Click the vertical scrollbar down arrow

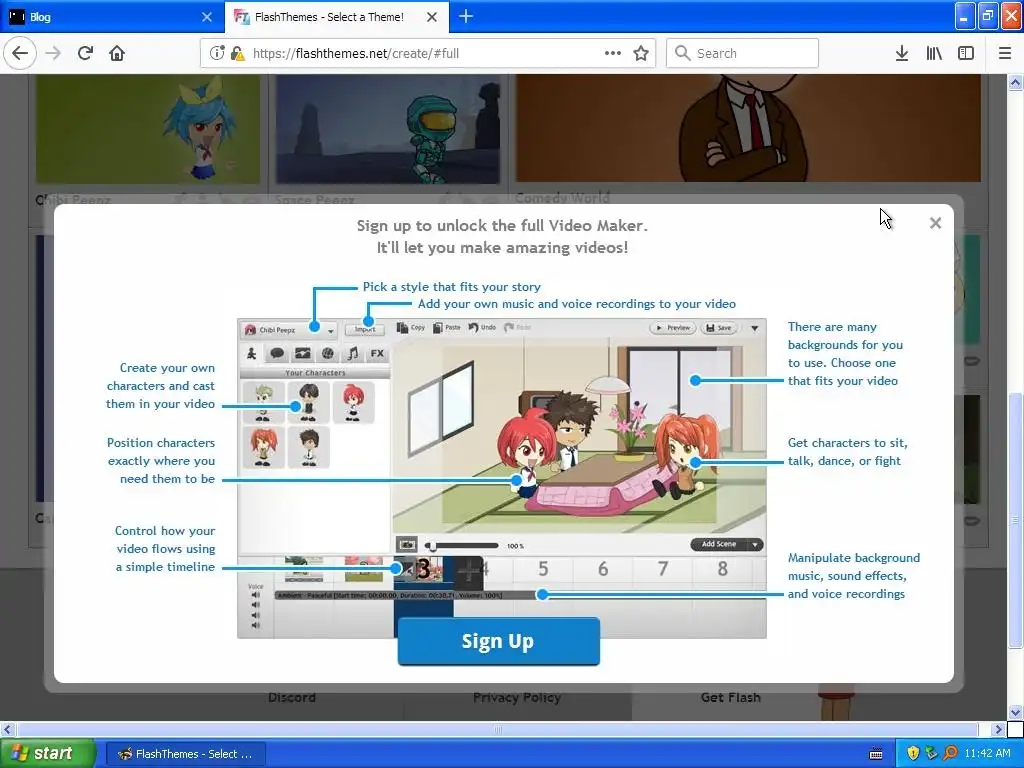click(1015, 712)
